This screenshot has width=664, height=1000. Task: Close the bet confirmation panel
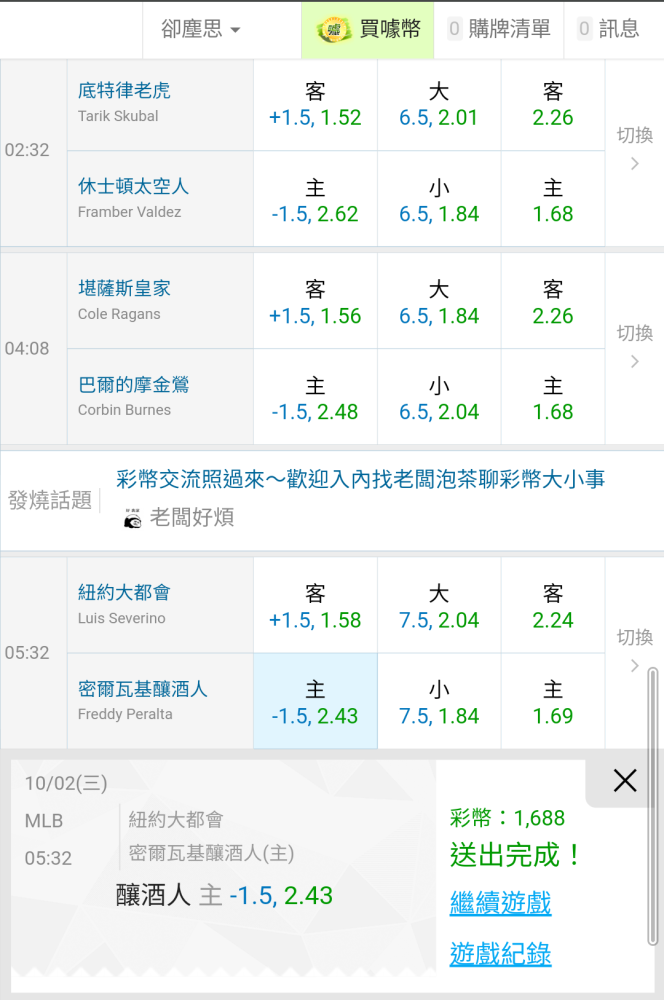(x=625, y=781)
